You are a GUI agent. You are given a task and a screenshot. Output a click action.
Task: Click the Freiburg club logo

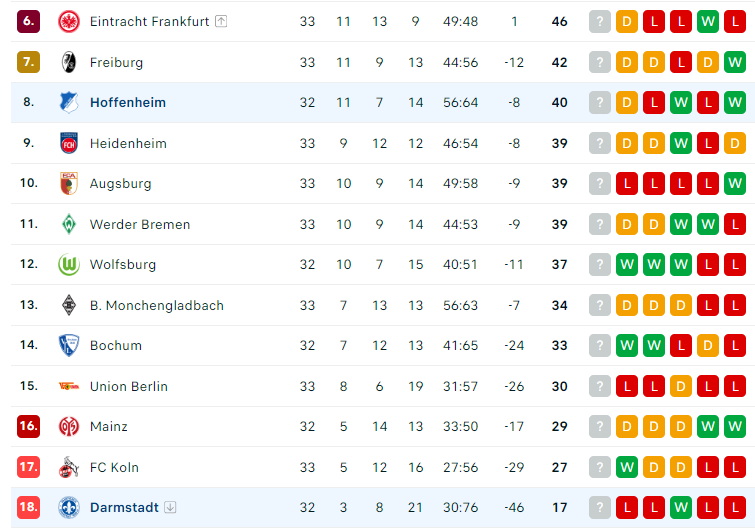[69, 62]
